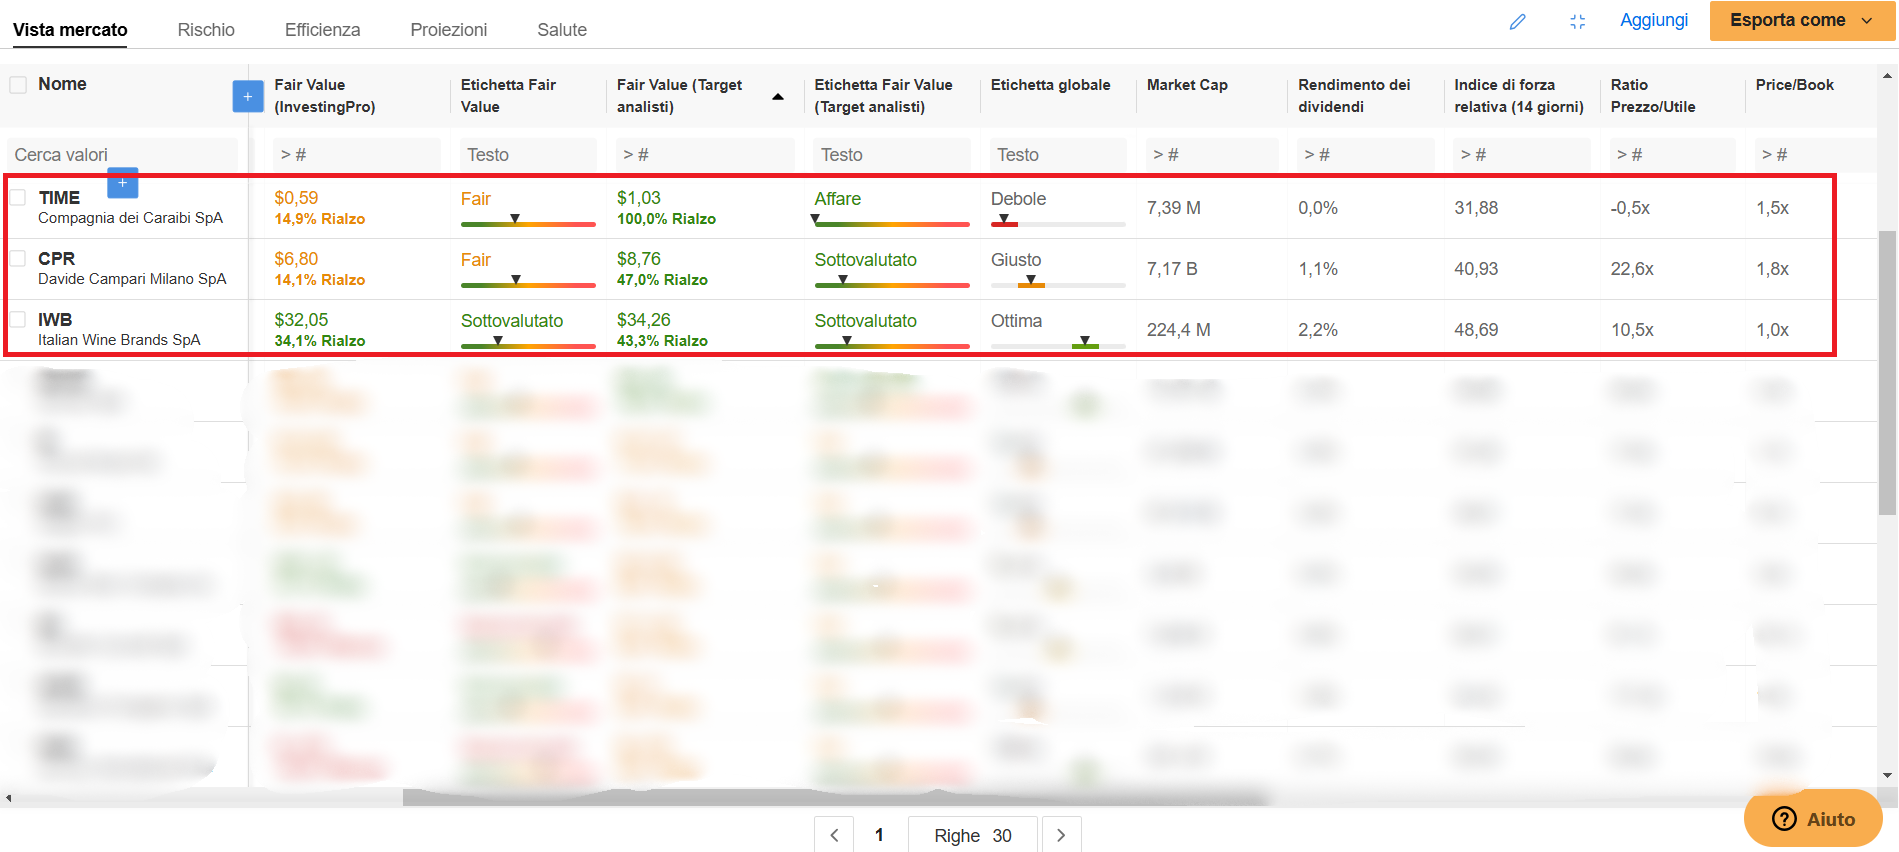The image size is (1899, 852).
Task: Click the sort arrow on Fair Value (Target analisti)
Action: coord(778,97)
